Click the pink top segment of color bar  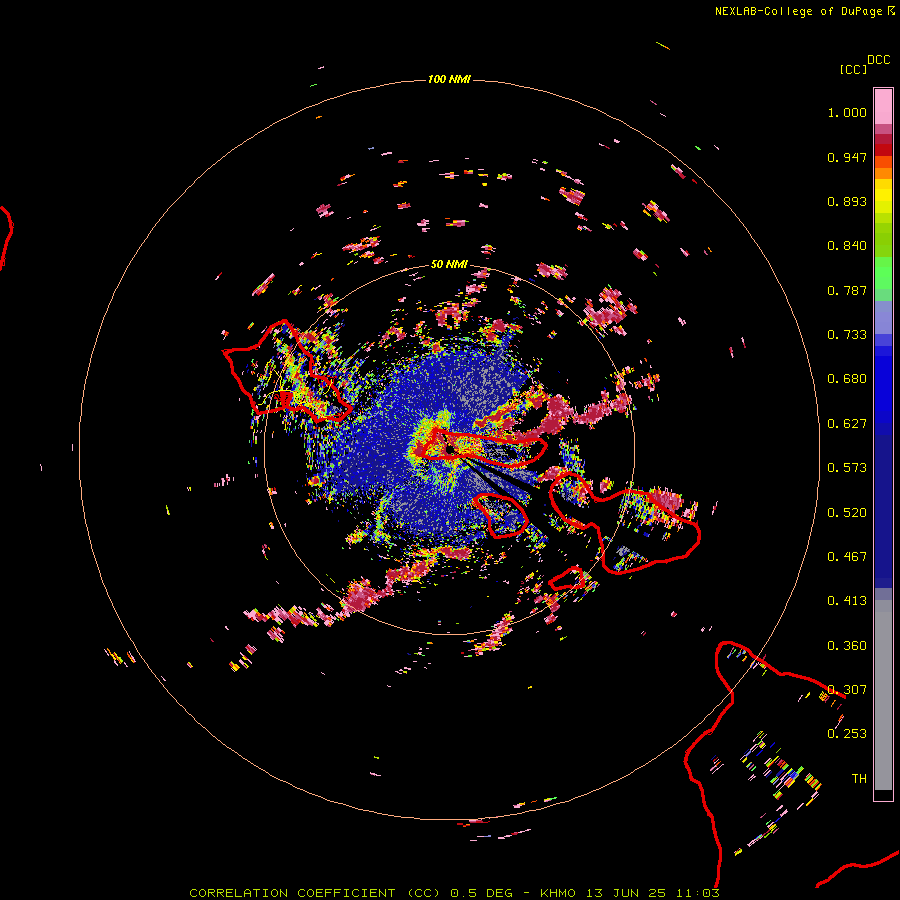(x=883, y=107)
